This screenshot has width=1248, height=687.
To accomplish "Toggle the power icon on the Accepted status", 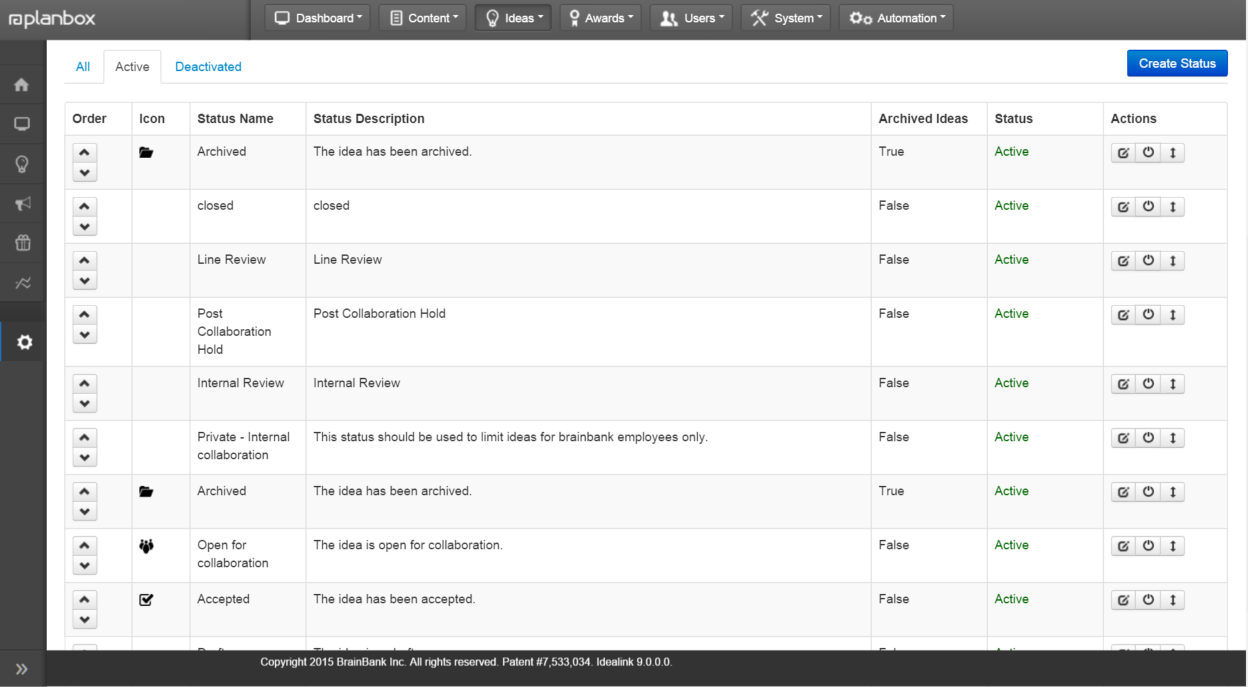I will tap(1148, 599).
